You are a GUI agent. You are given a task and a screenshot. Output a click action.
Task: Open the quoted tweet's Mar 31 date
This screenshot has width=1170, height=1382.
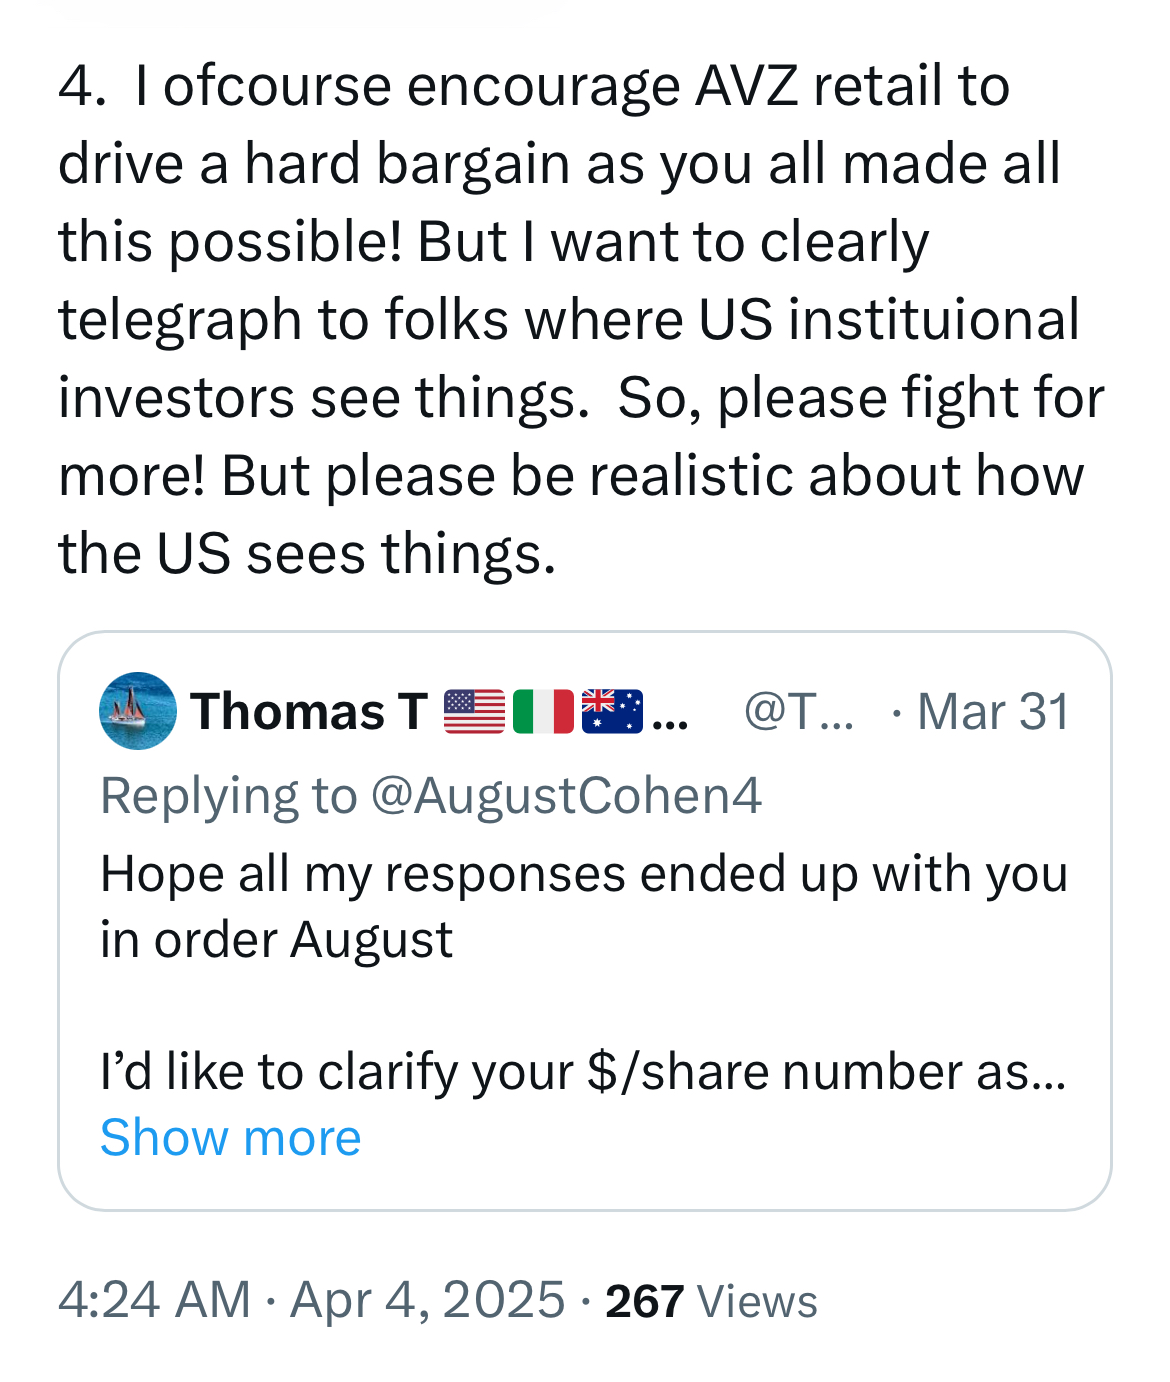(992, 711)
